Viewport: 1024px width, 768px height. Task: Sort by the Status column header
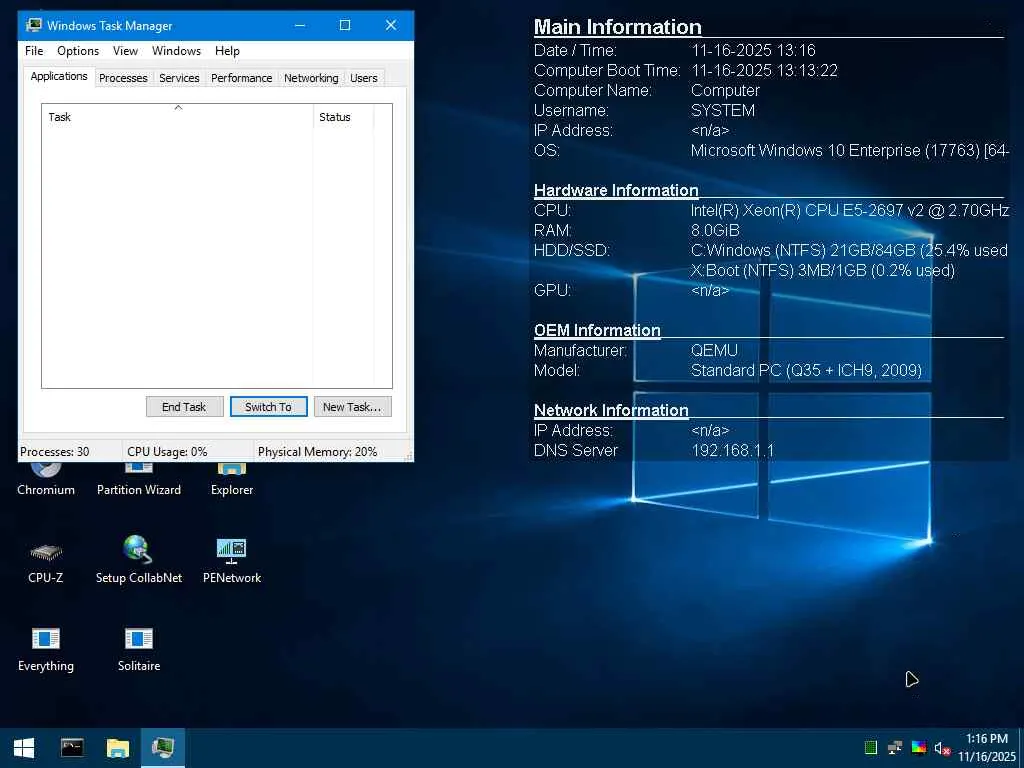point(344,117)
